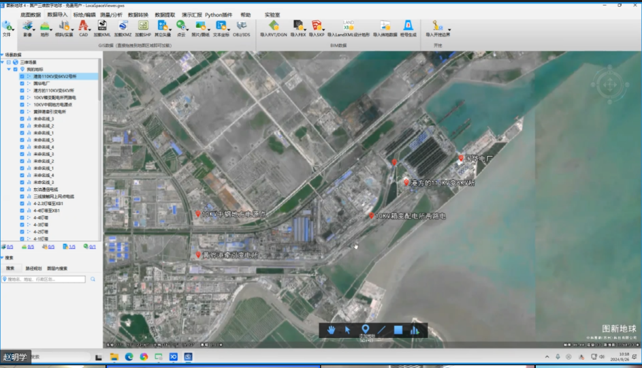Viewport: 642px width, 368px height.
Task: Open the Python插件 ribbon tab
Action: [218, 15]
